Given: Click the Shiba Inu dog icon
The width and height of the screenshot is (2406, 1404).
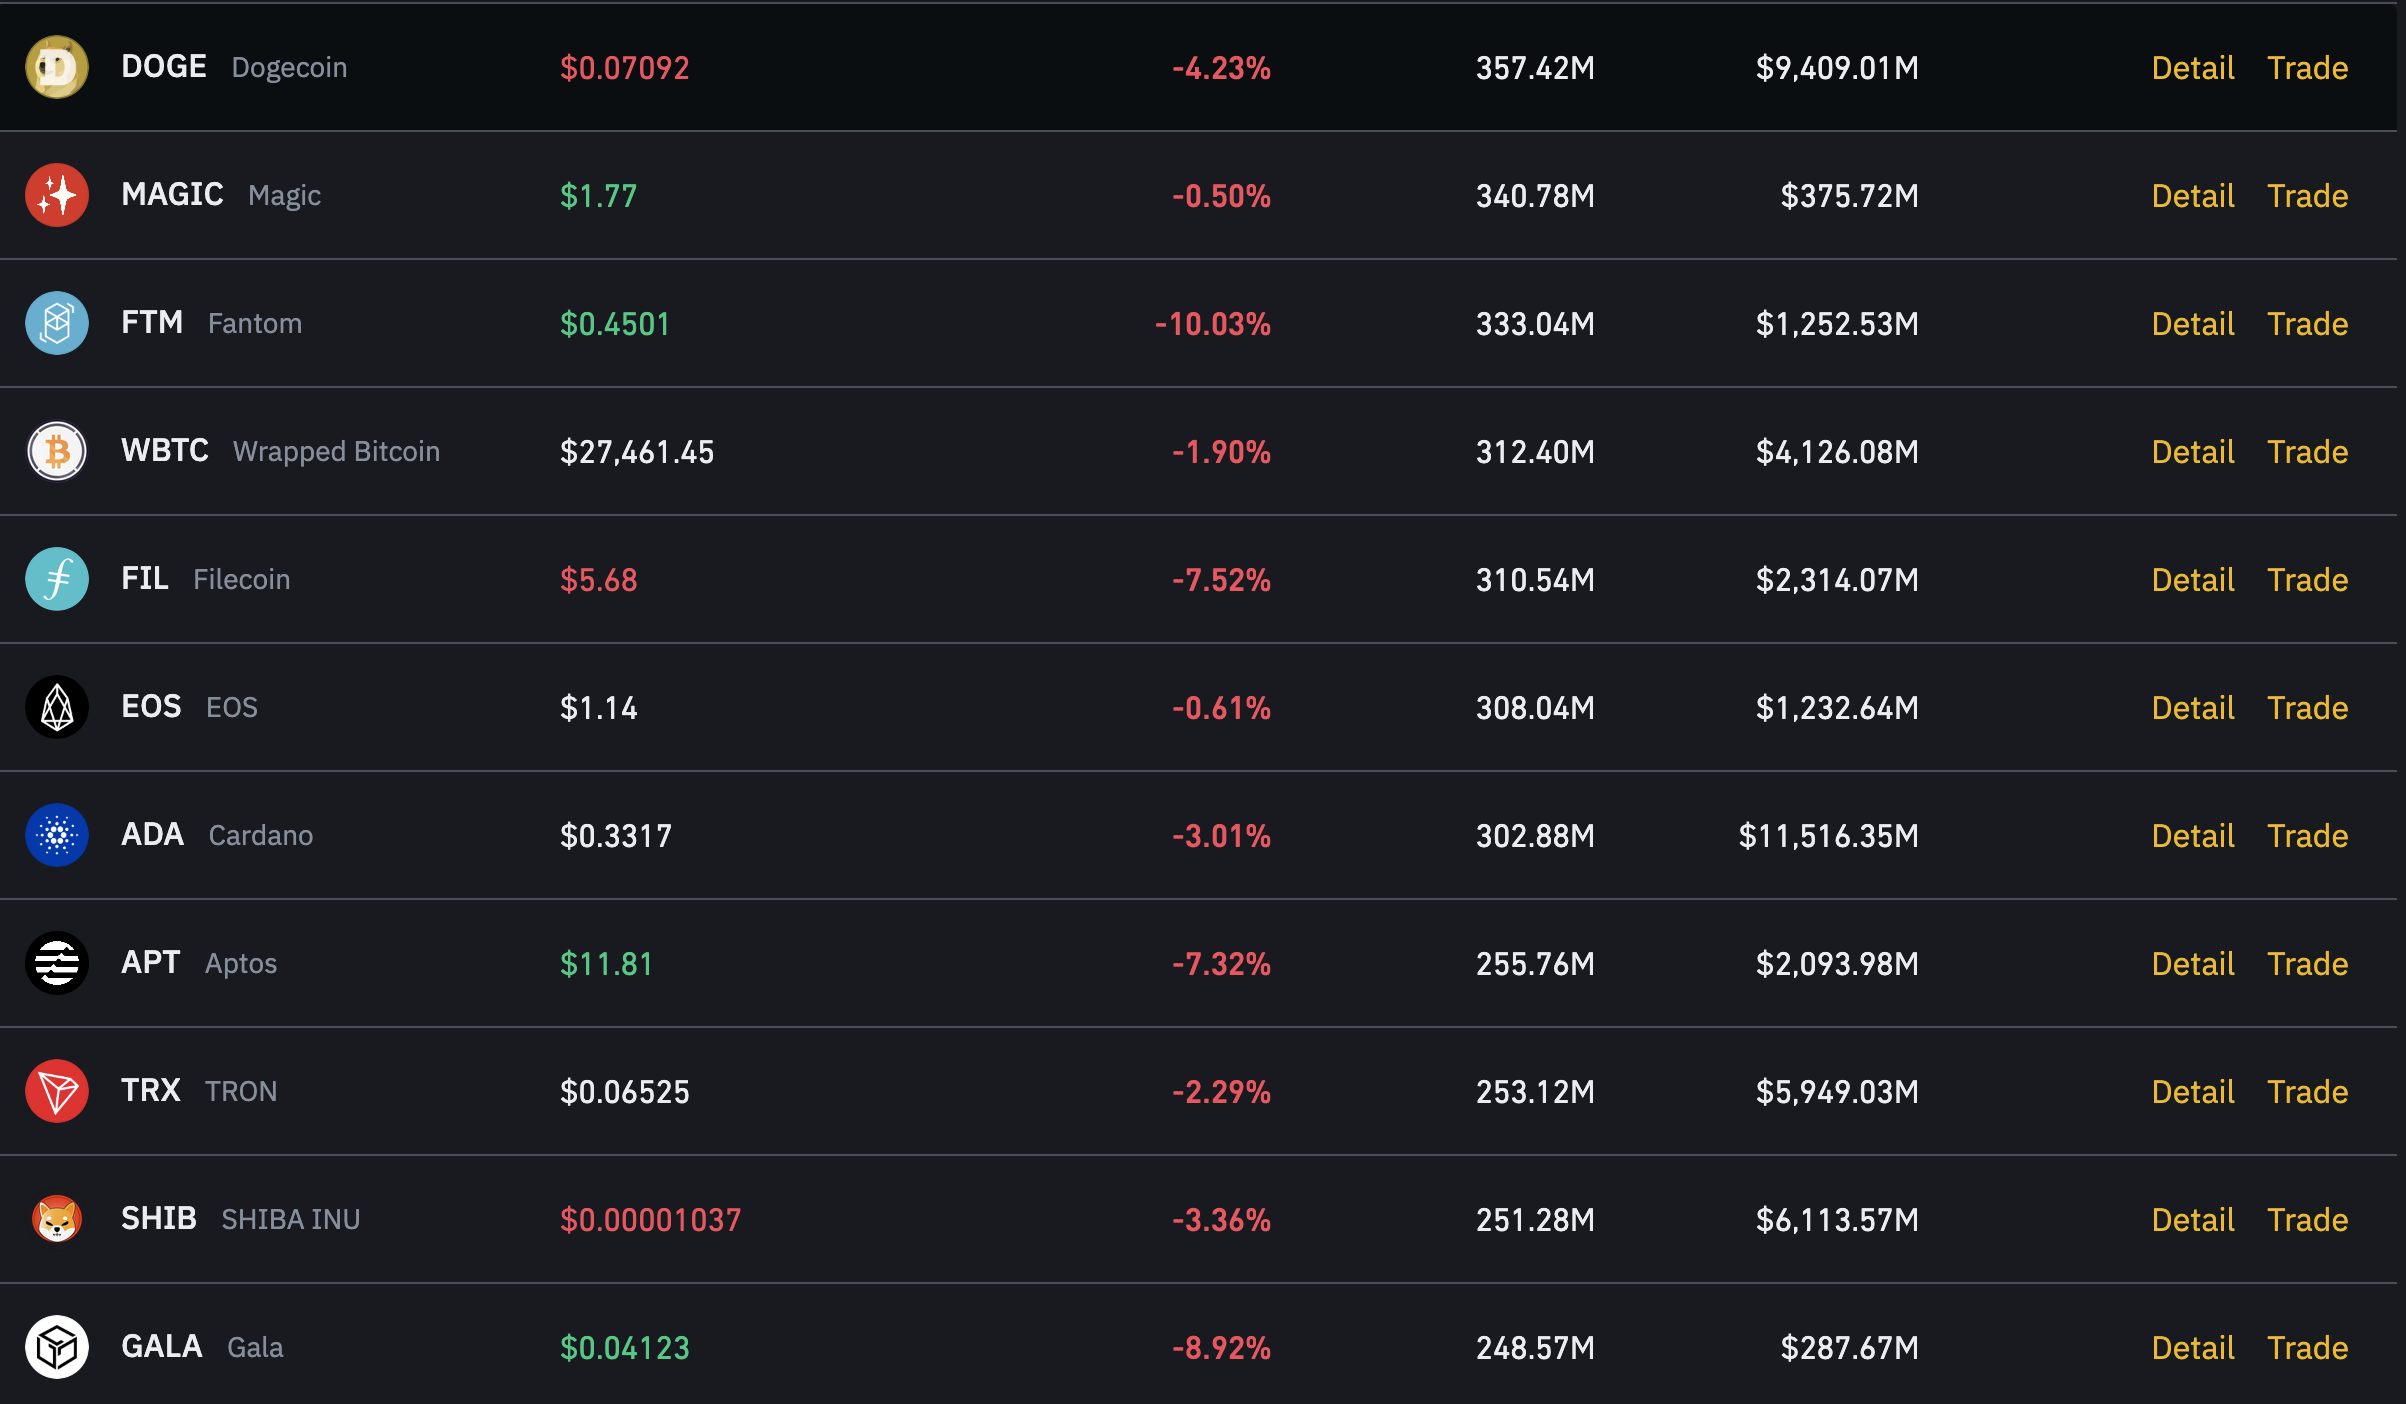Looking at the screenshot, I should point(57,1219).
